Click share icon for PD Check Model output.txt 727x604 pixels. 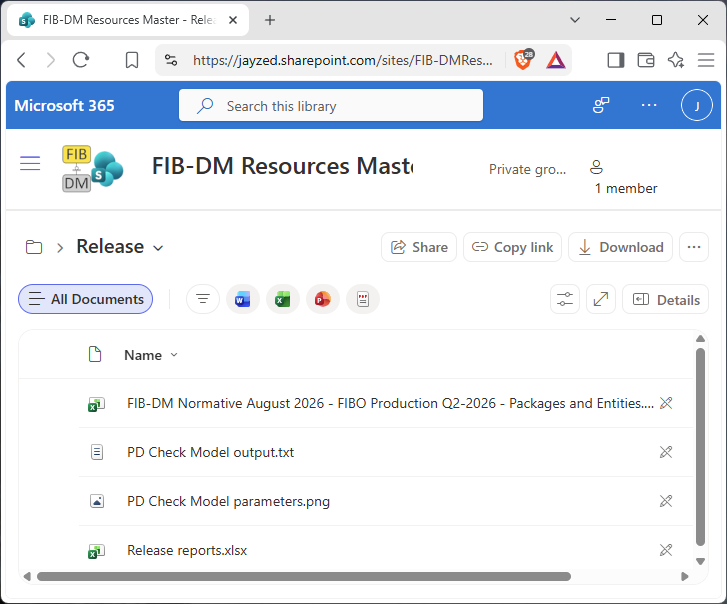(x=666, y=452)
